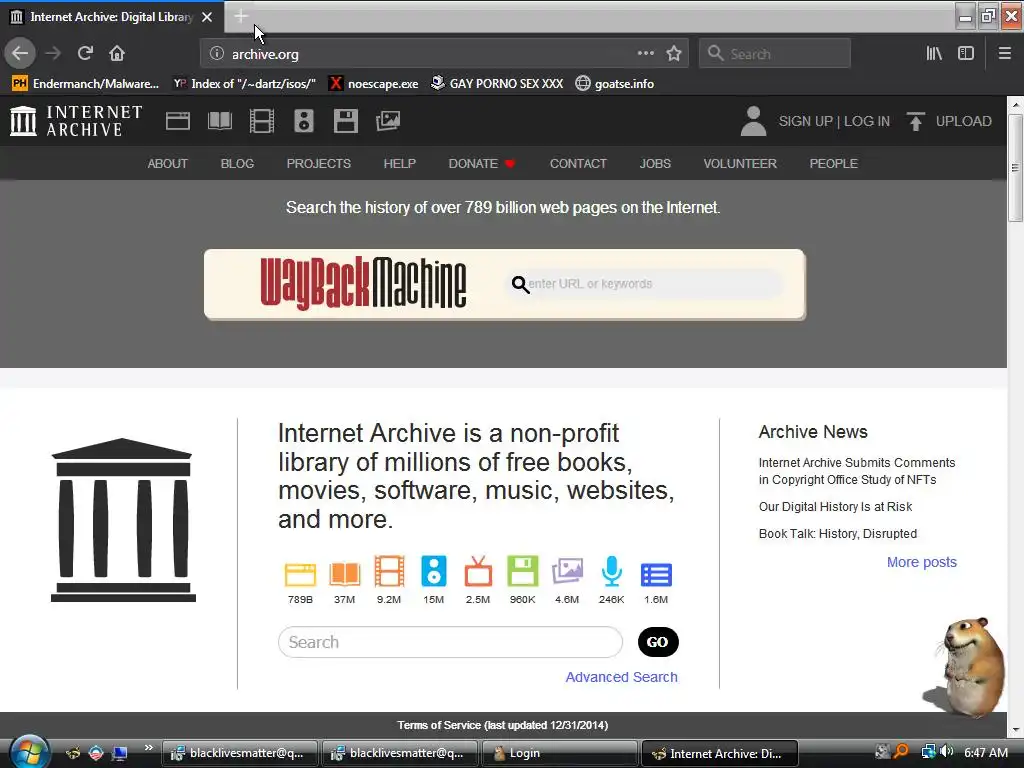
Task: Open the HELP menu item
Action: pos(400,164)
